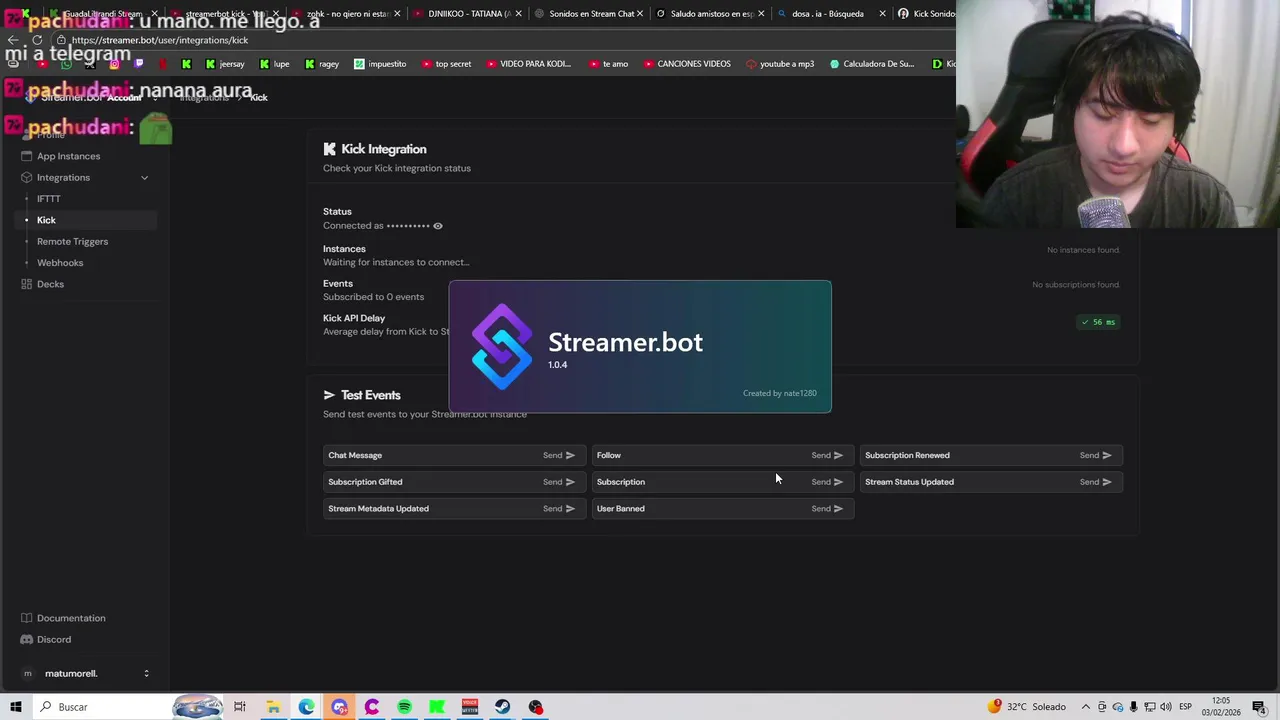Open Microsoft Edge from the taskbar

(306, 707)
